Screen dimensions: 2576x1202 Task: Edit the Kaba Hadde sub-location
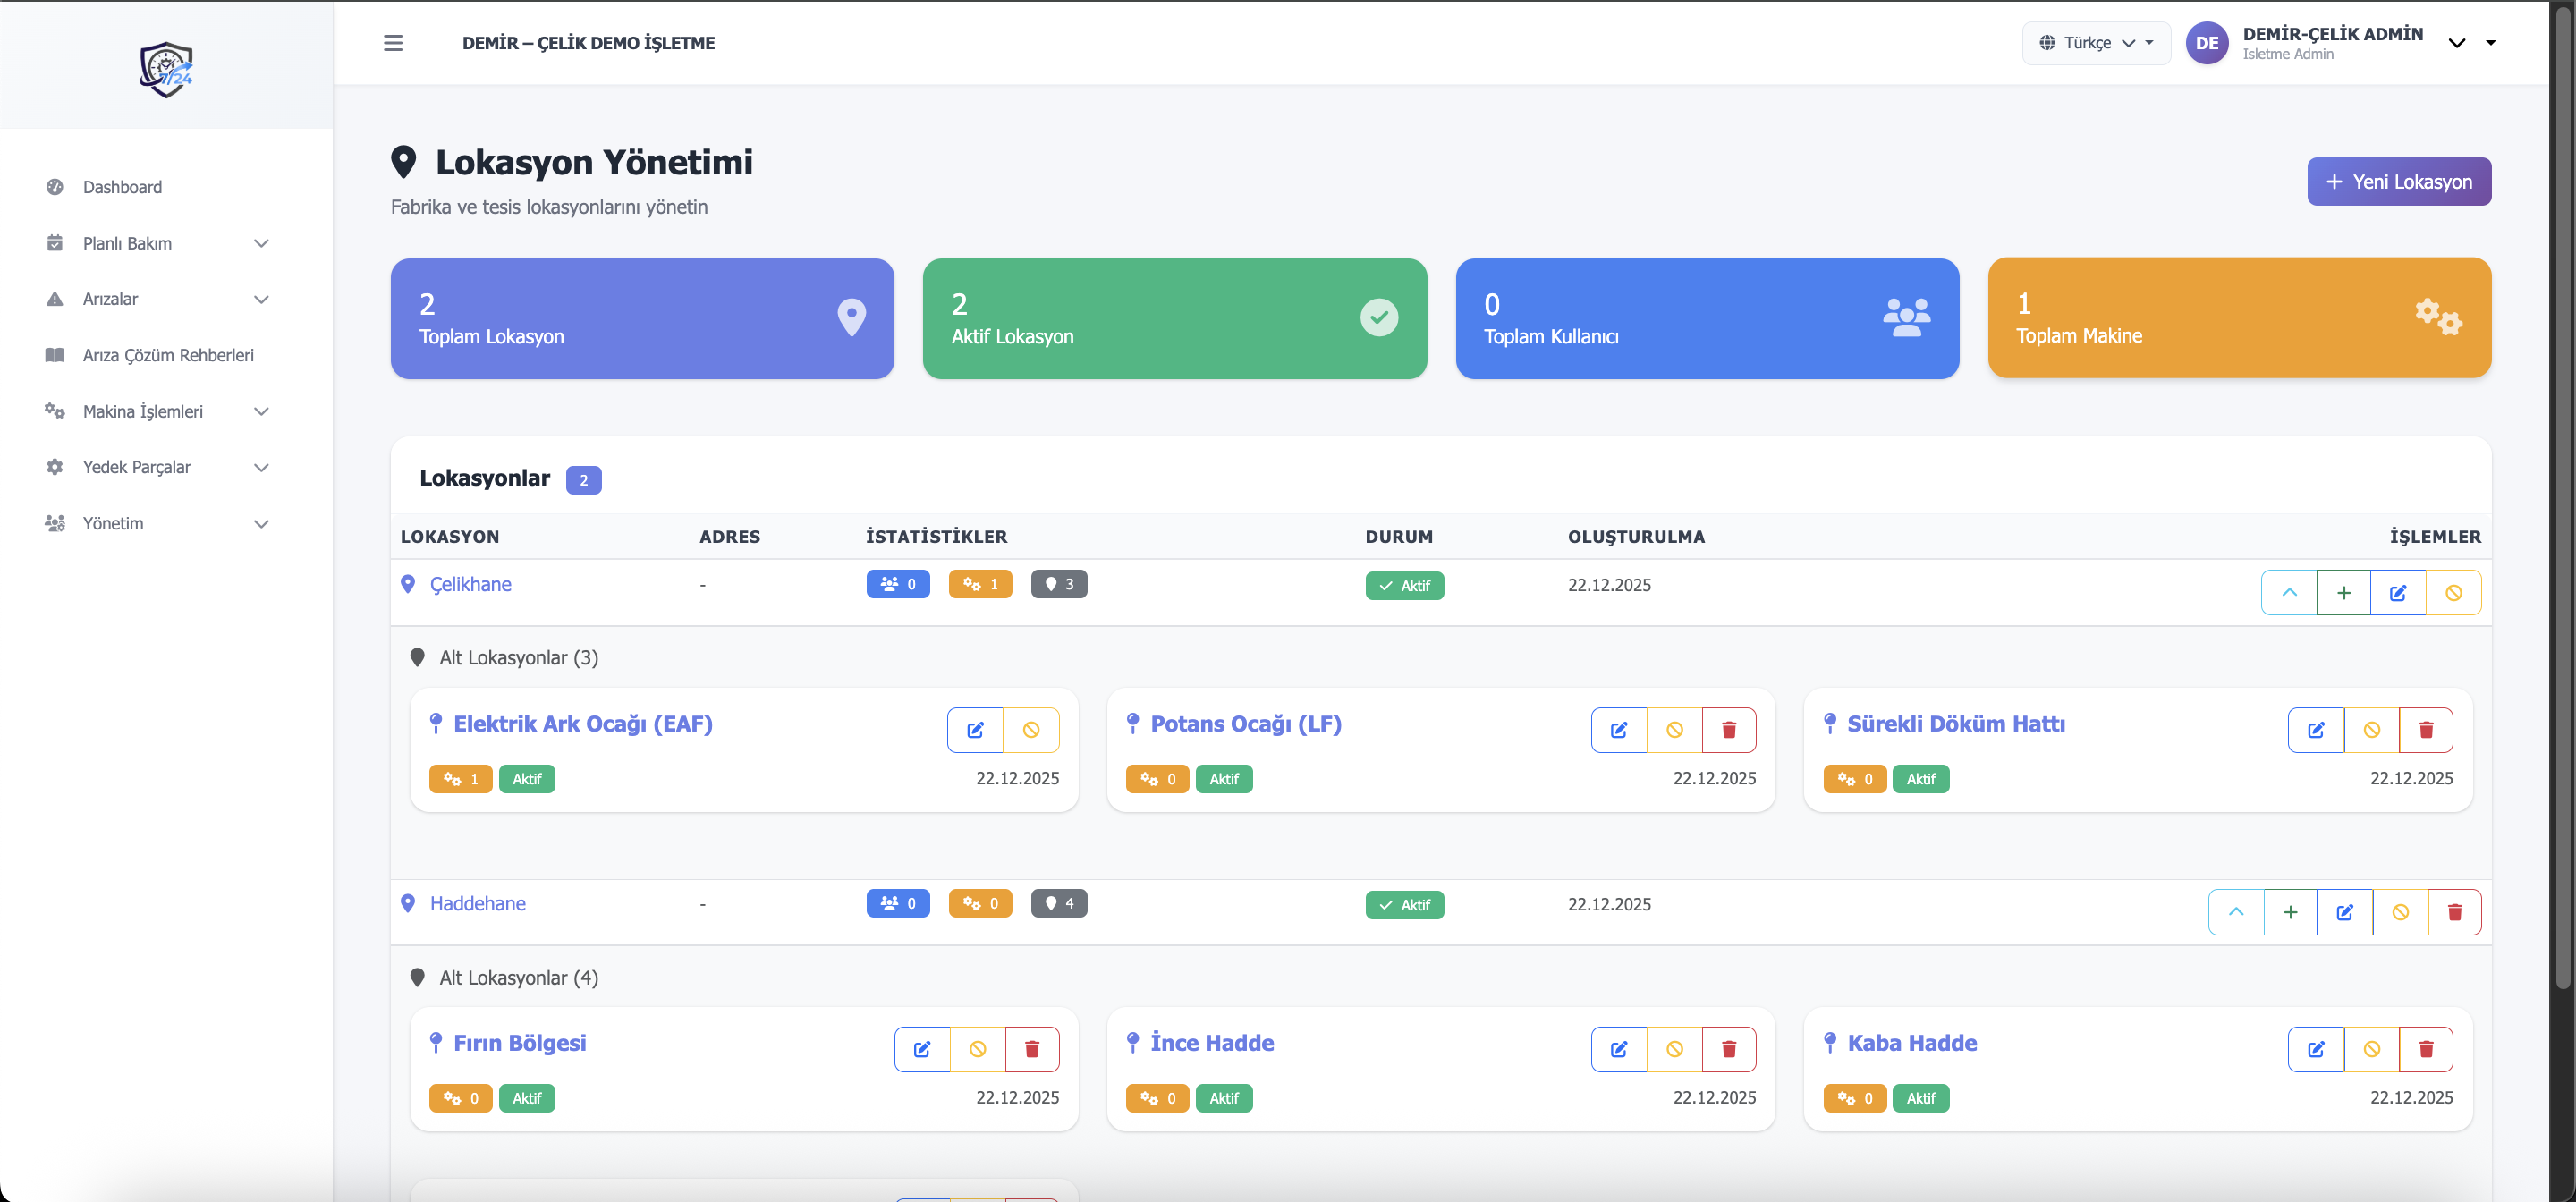2315,1049
